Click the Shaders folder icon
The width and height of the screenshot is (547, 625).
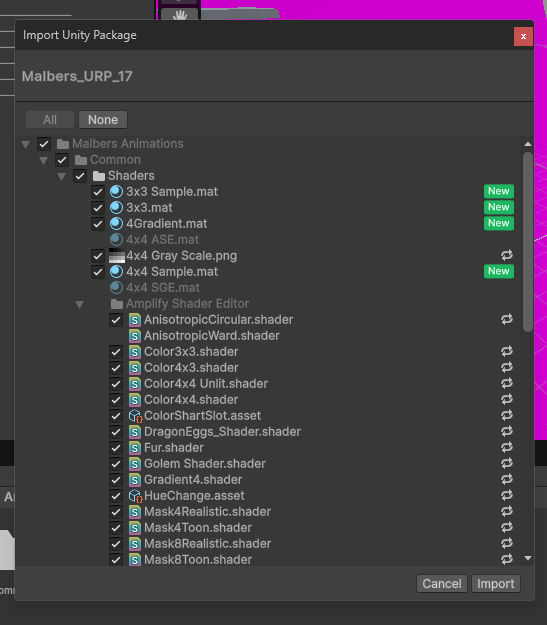(x=98, y=176)
